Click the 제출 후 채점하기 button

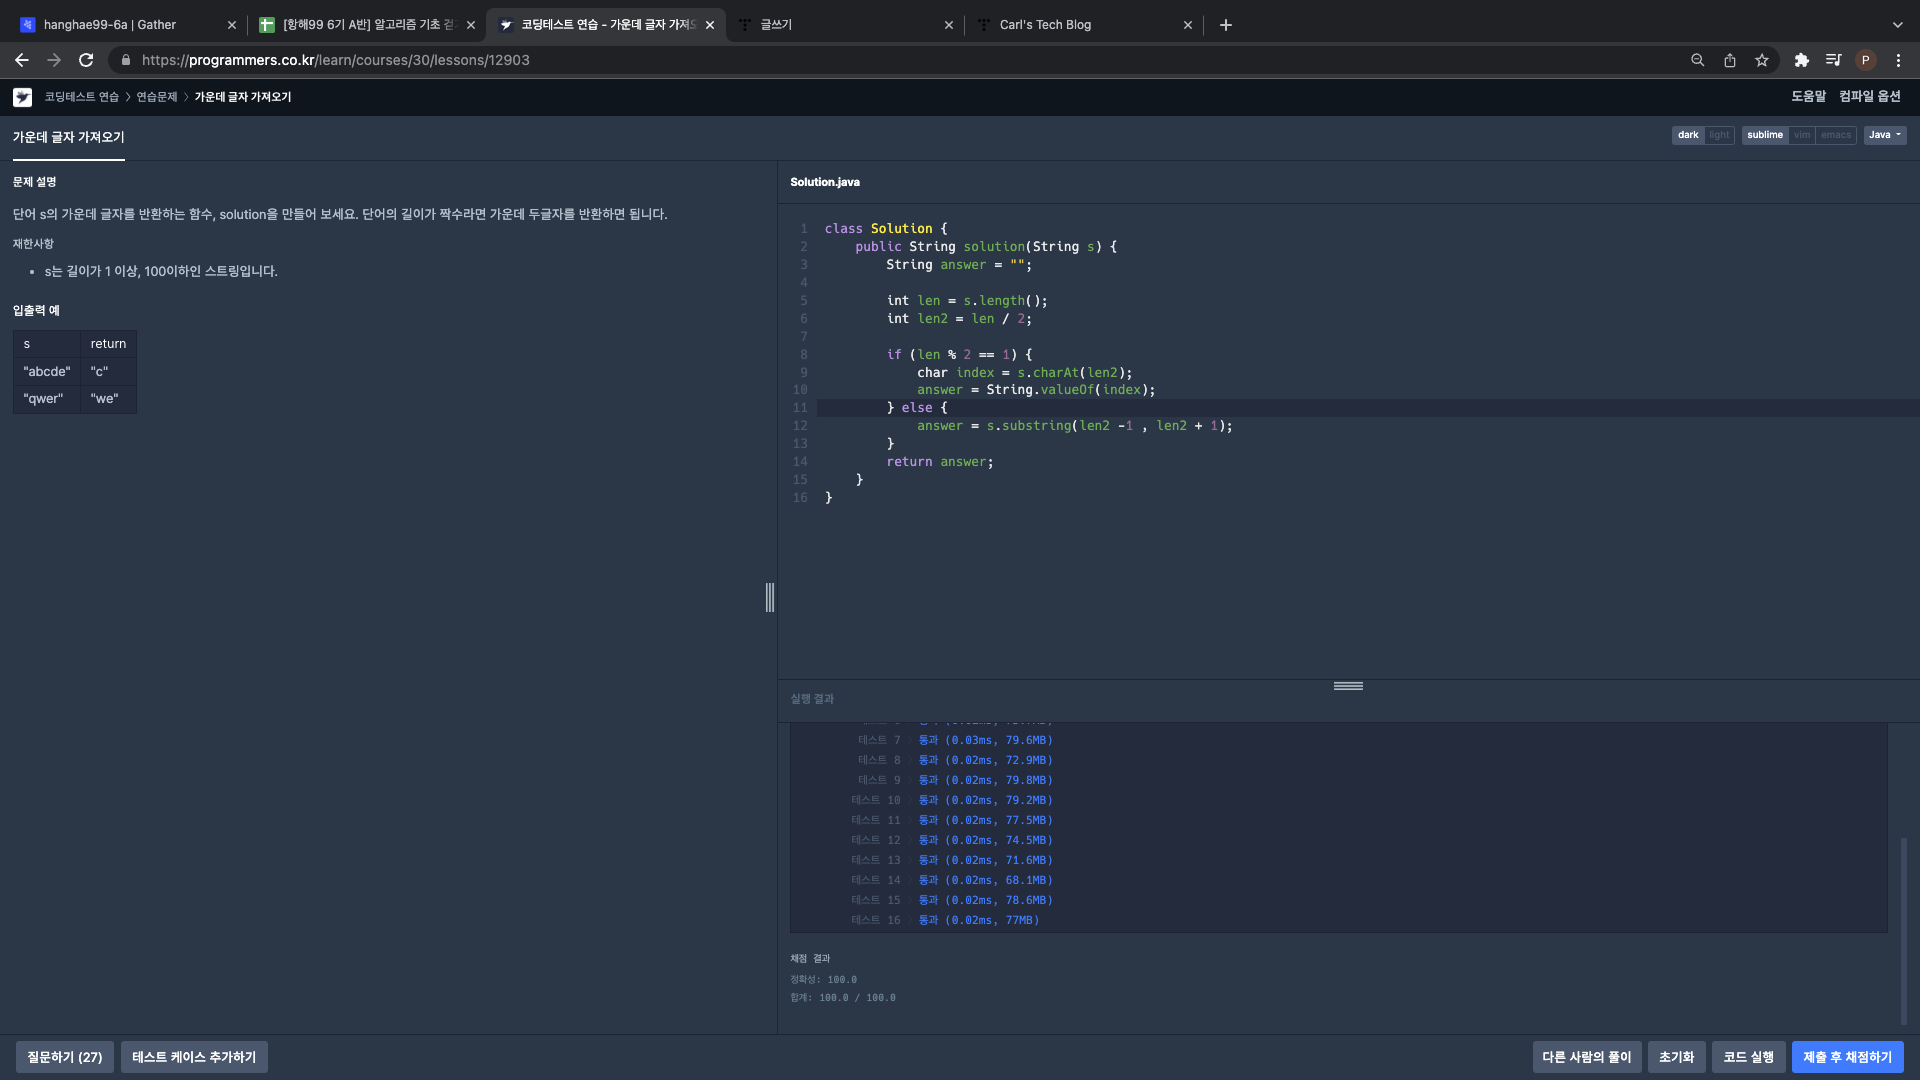click(x=1847, y=1057)
